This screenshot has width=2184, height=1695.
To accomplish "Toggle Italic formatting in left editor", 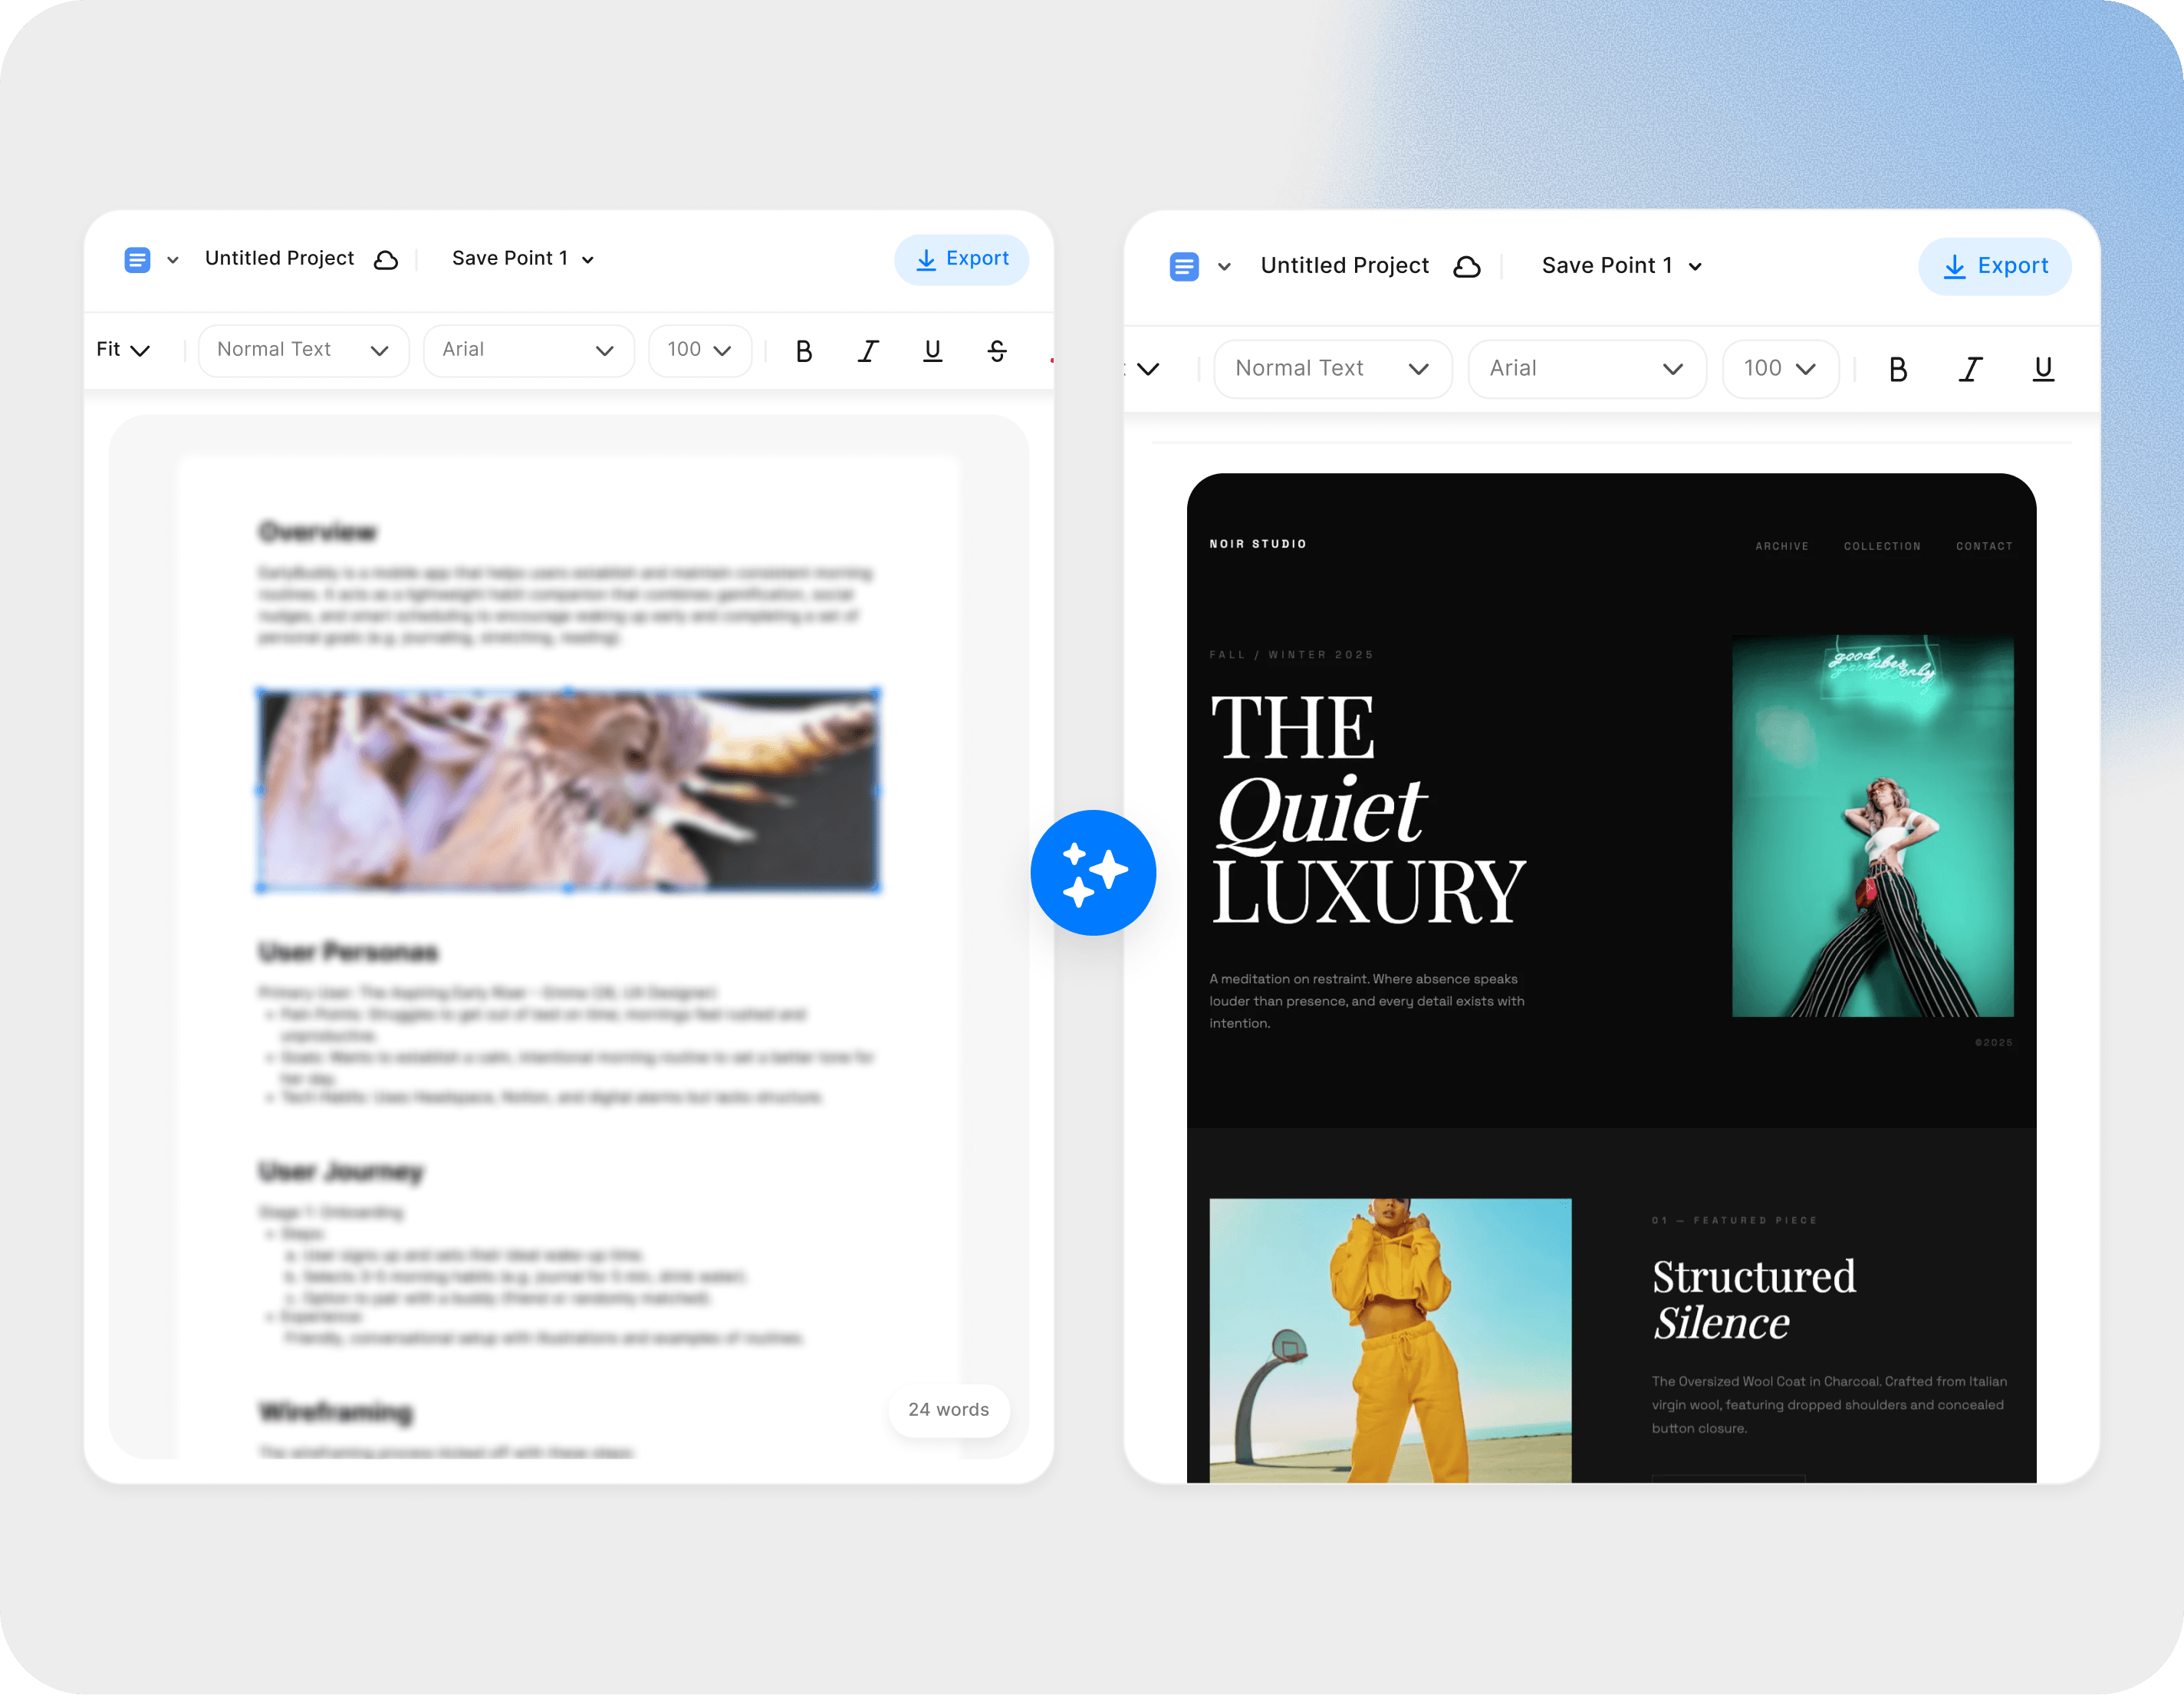I will click(868, 351).
